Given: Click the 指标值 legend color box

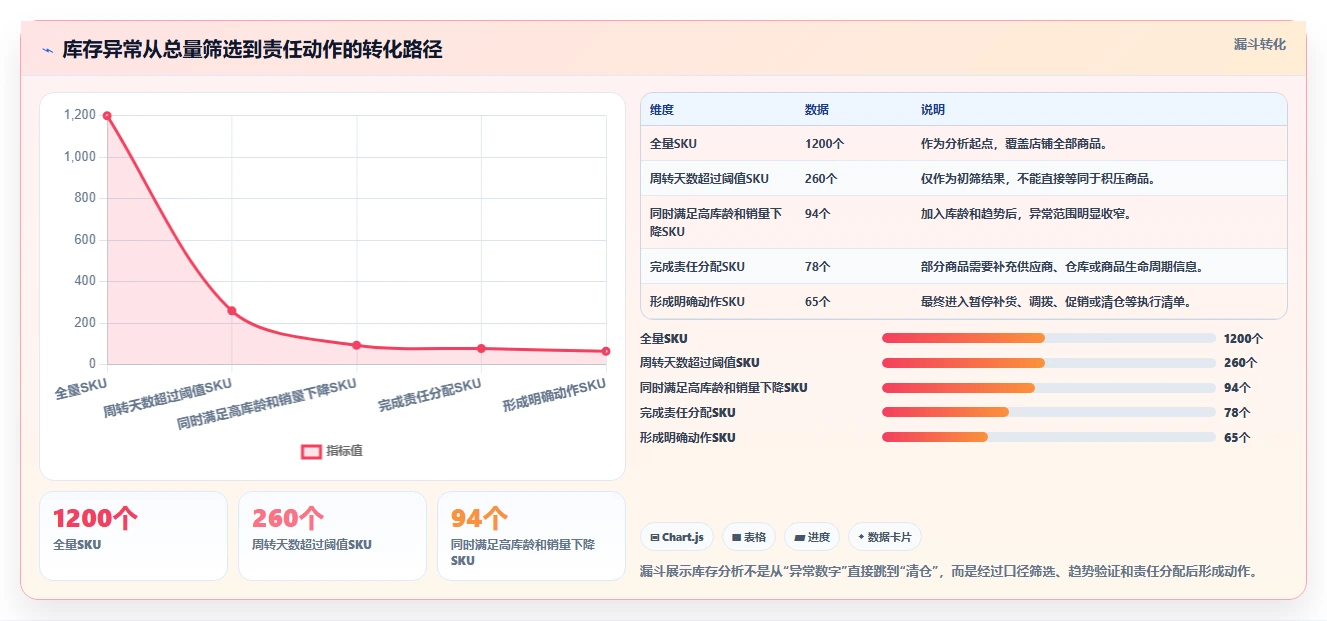Looking at the screenshot, I should coord(311,451).
